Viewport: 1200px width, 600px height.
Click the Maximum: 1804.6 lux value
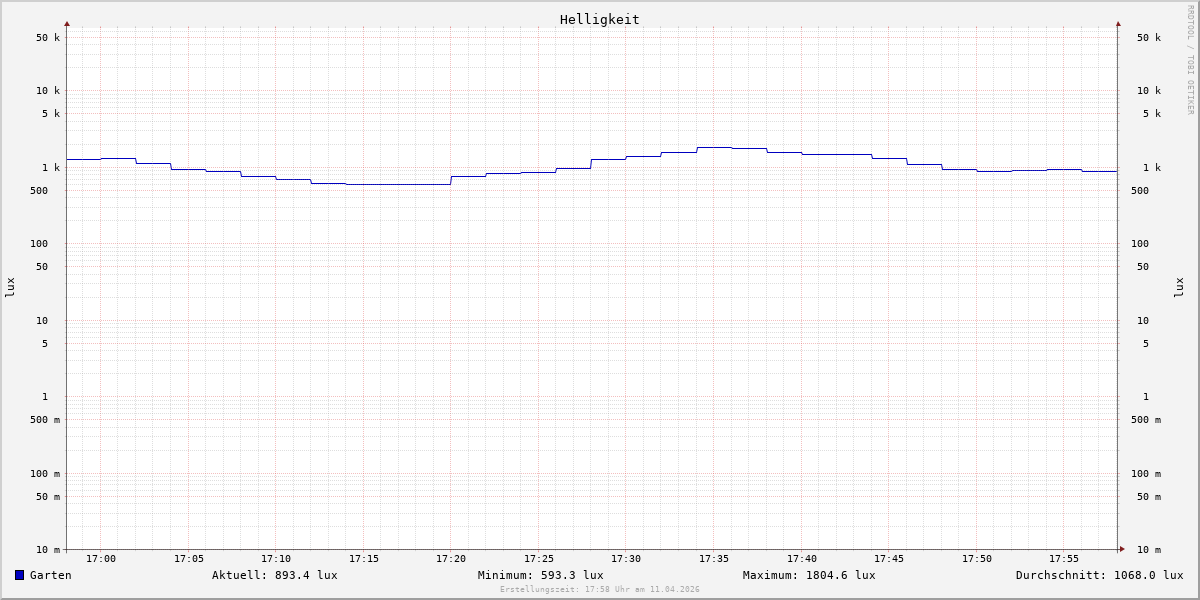(808, 575)
